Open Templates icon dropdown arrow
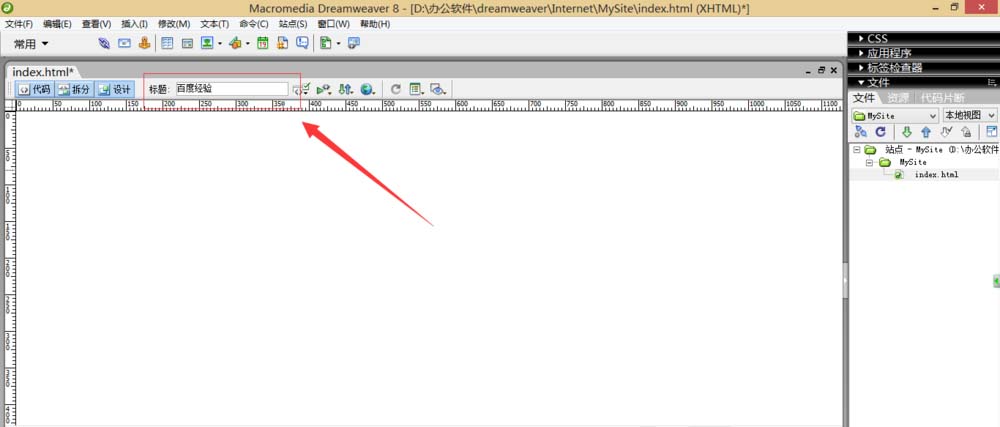The height and width of the screenshot is (427, 1000). coord(338,44)
